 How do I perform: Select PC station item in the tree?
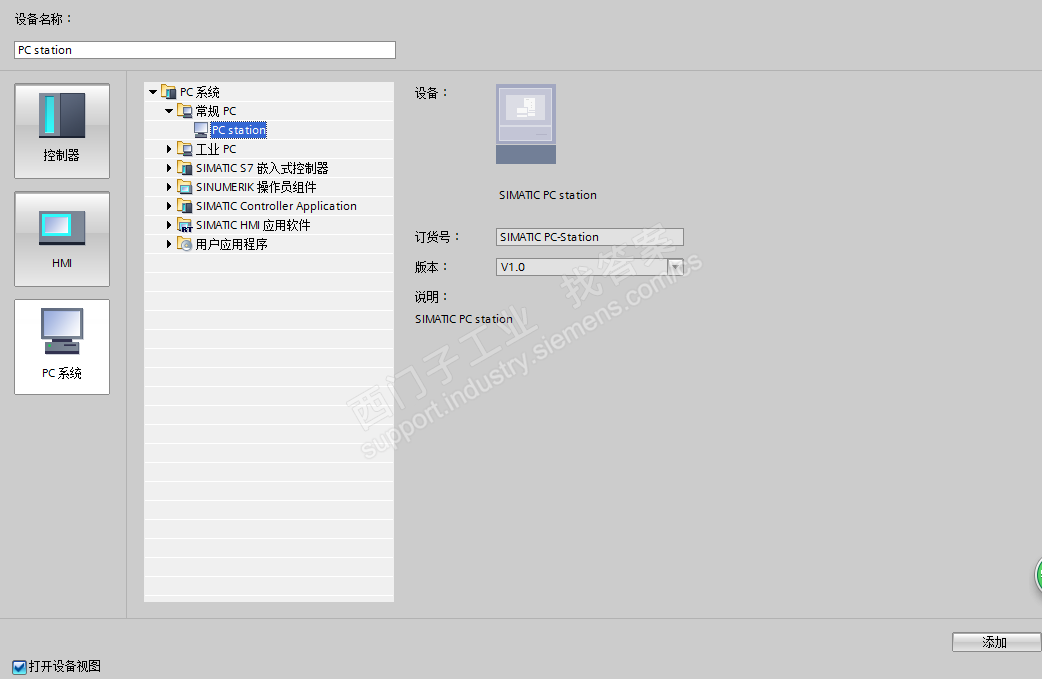[x=239, y=130]
